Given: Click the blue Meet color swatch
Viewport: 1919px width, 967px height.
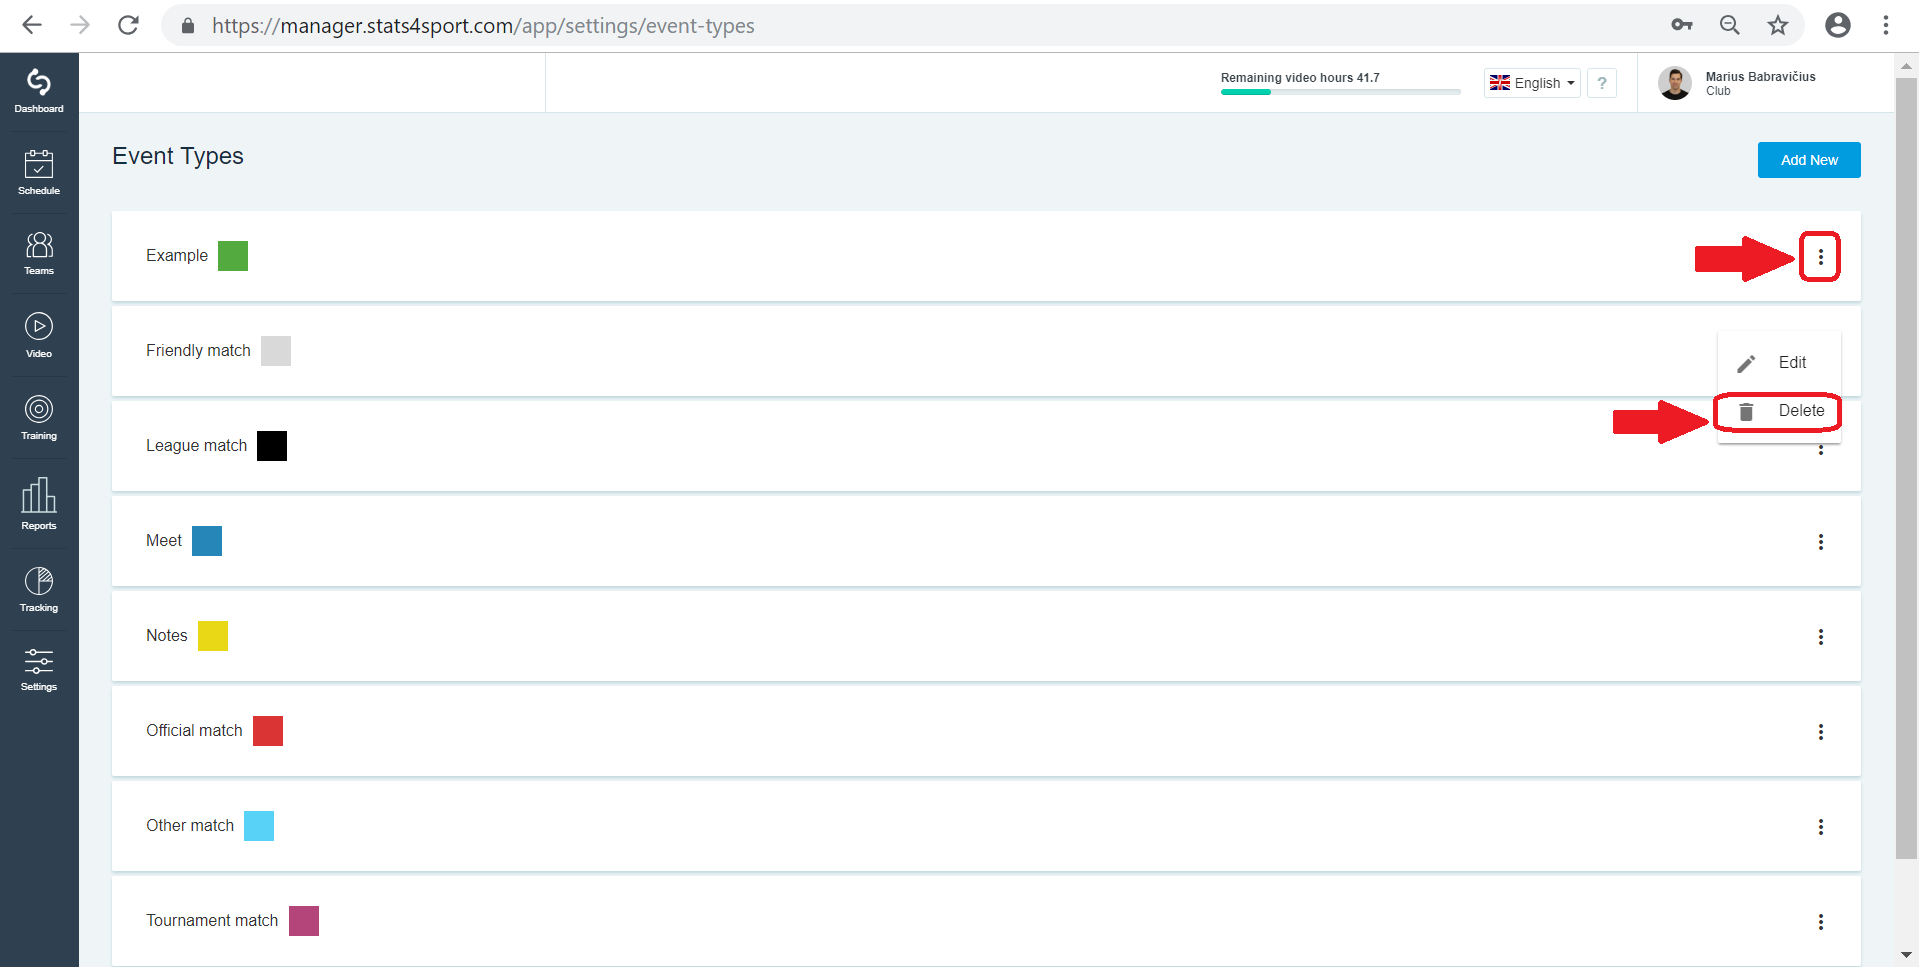Looking at the screenshot, I should [x=207, y=541].
